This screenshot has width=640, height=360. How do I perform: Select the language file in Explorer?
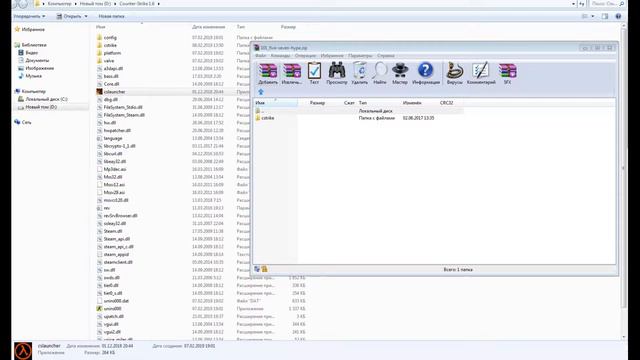point(109,138)
